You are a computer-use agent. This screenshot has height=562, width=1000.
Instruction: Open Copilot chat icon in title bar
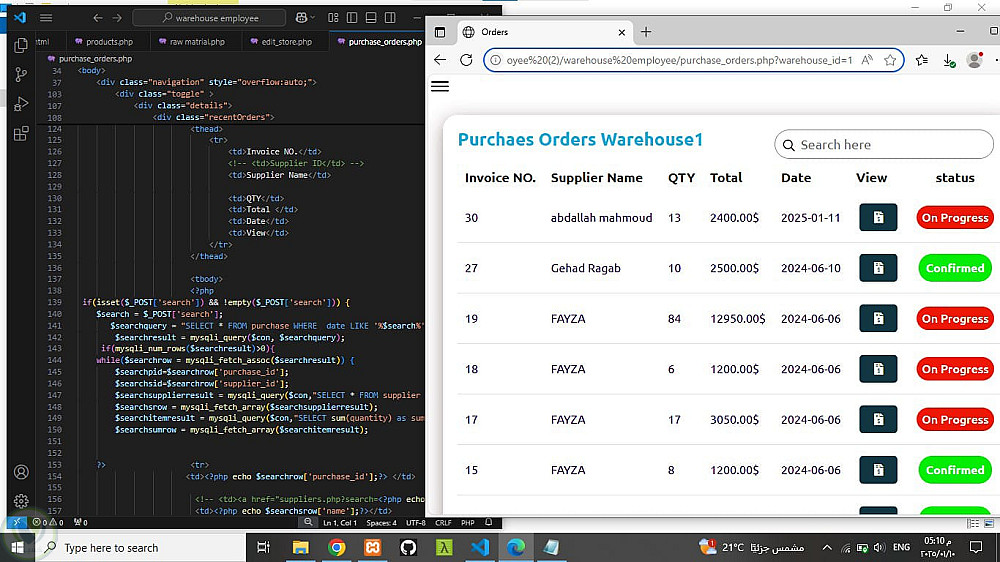302,18
